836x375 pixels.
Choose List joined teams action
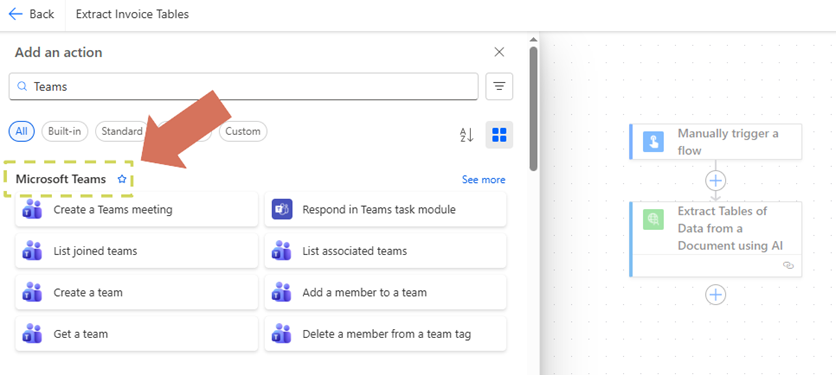tap(136, 251)
